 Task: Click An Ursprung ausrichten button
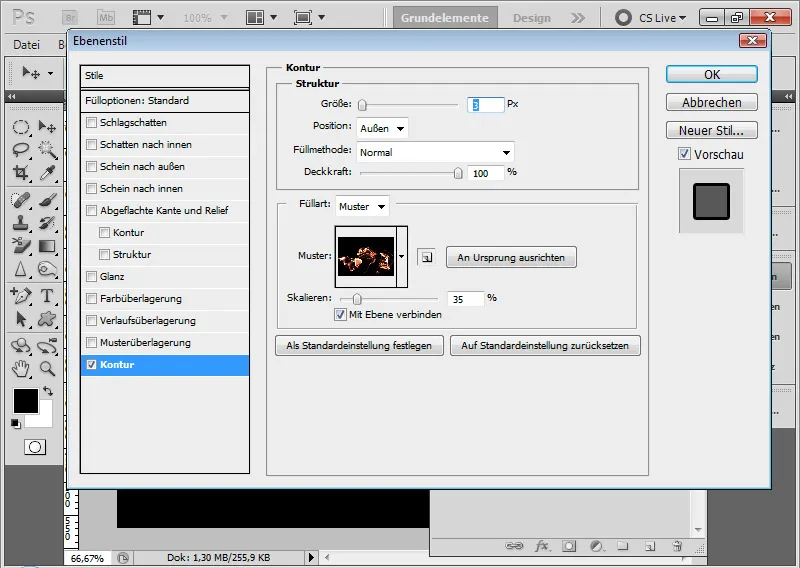click(x=511, y=257)
